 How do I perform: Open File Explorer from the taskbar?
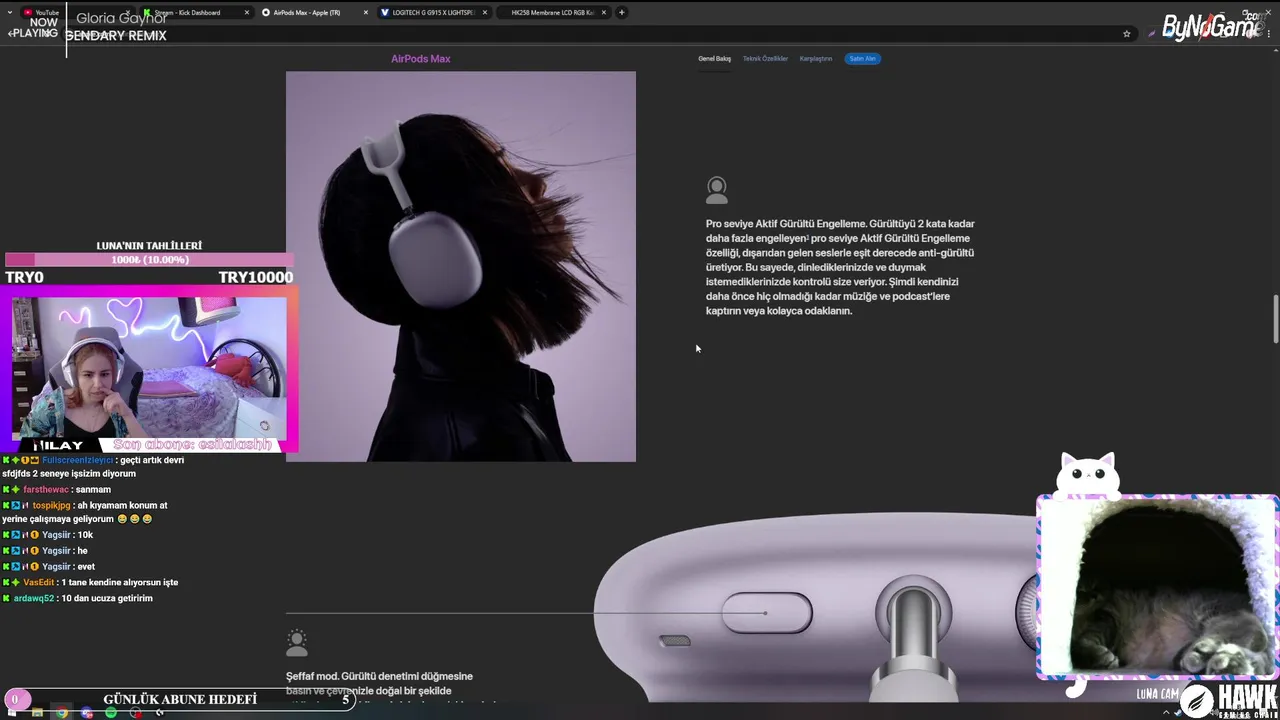[37, 712]
